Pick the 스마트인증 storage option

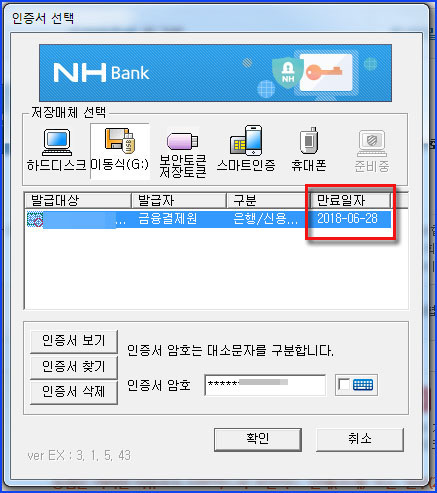246,149
